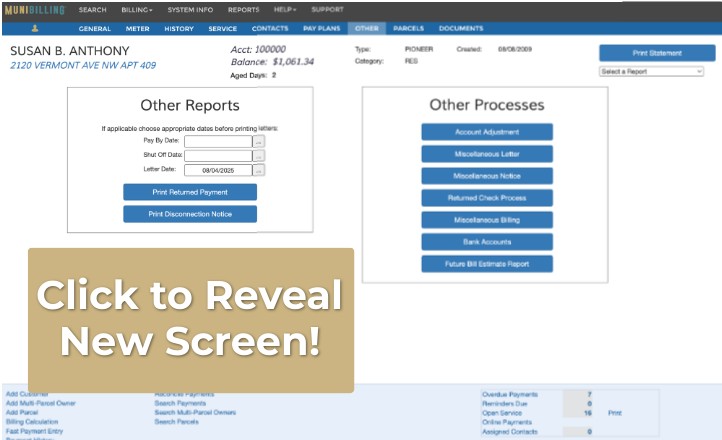This screenshot has width=722, height=440.
Task: Click the Open Service count 16
Action: coord(588,413)
